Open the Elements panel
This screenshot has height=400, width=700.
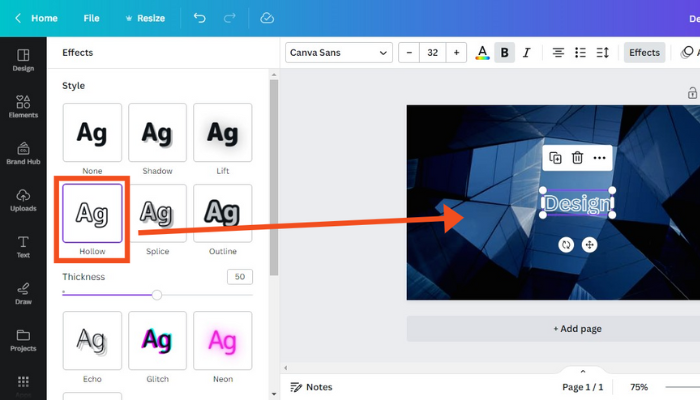pyautogui.click(x=23, y=107)
